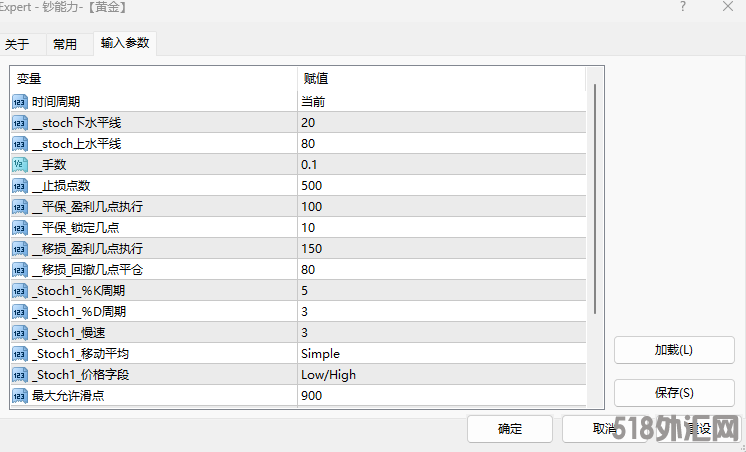Screen dimensions: 746x452
Task: Switch to the 关于 tab
Action: pyautogui.click(x=17, y=44)
